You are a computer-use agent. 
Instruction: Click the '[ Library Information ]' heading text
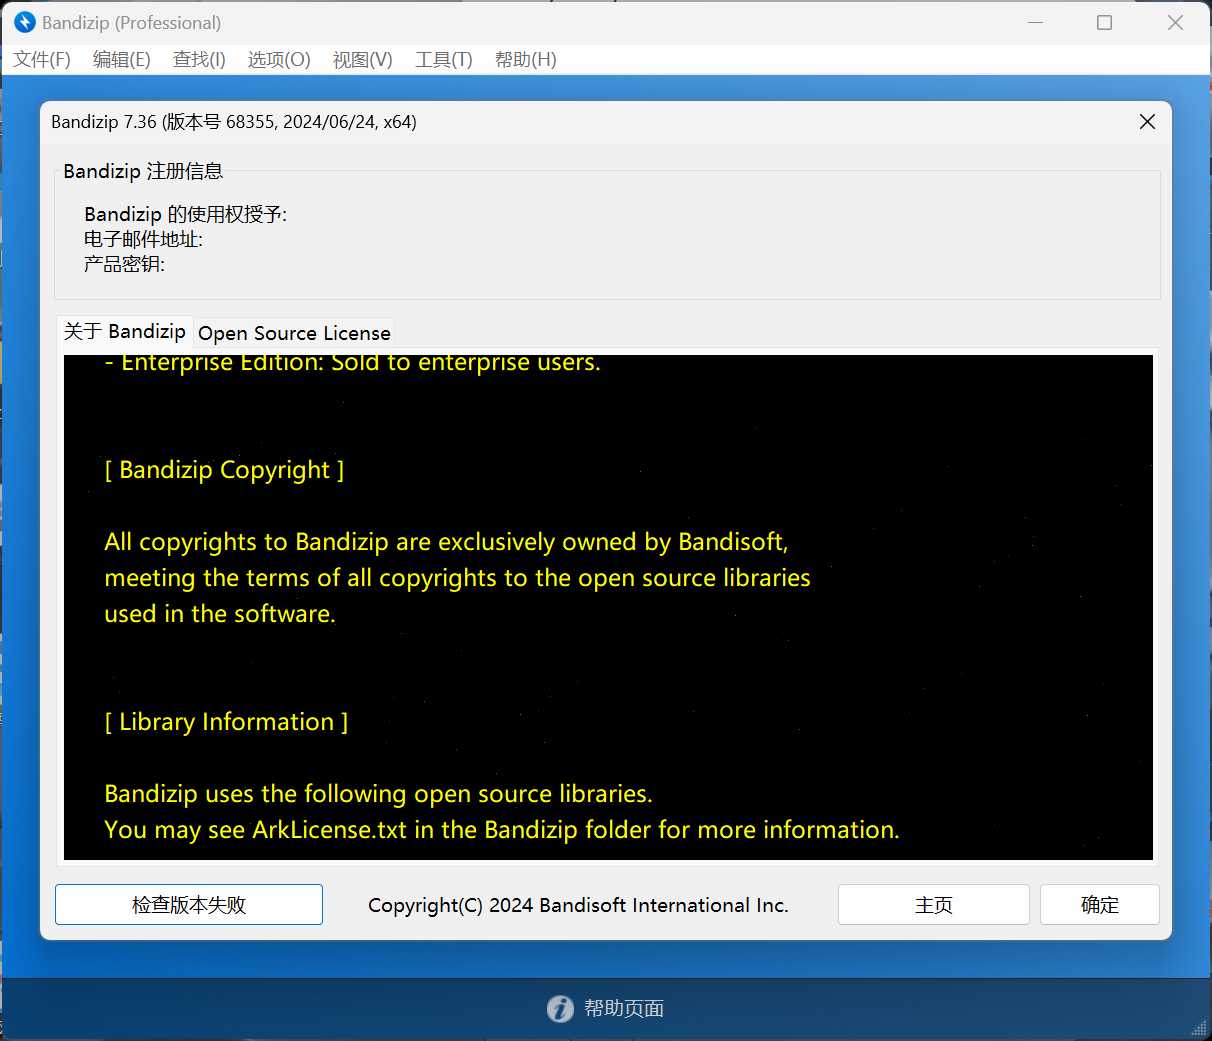tap(226, 722)
